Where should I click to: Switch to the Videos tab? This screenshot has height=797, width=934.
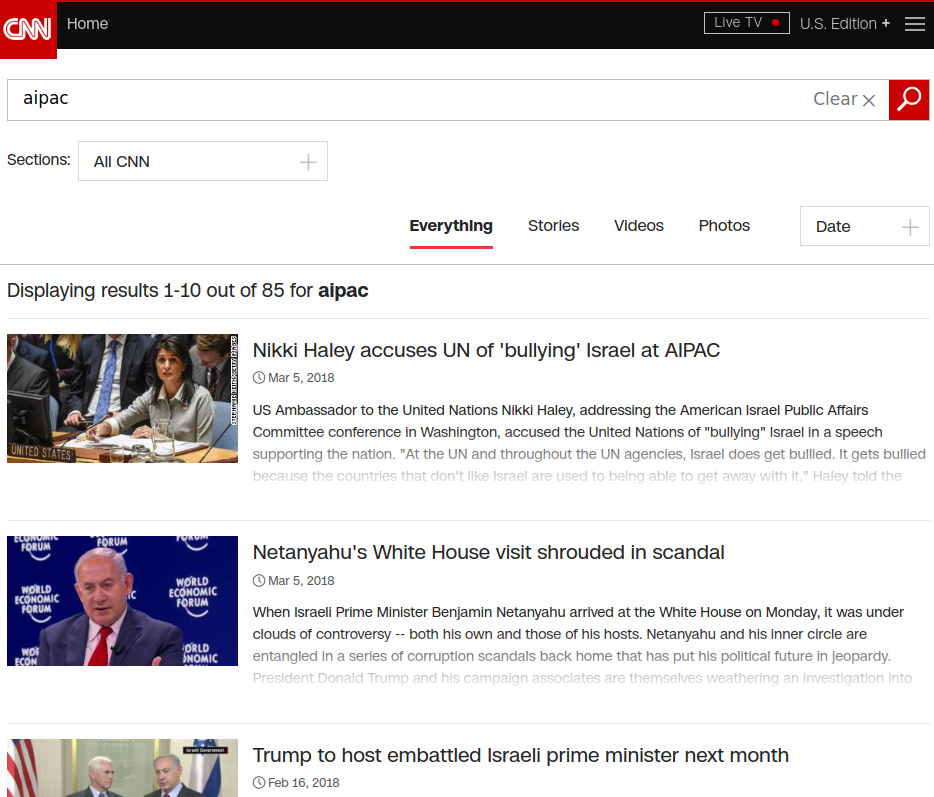tap(639, 226)
